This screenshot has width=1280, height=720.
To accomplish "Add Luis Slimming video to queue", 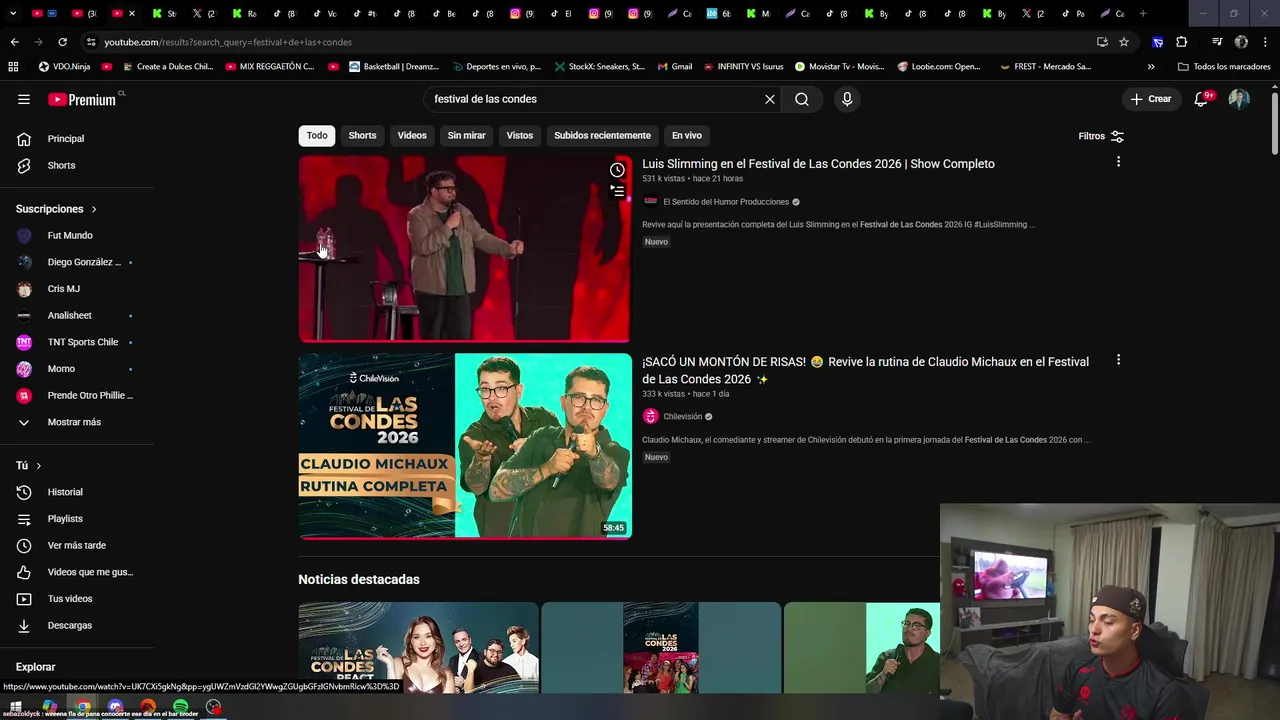I will (x=617, y=191).
